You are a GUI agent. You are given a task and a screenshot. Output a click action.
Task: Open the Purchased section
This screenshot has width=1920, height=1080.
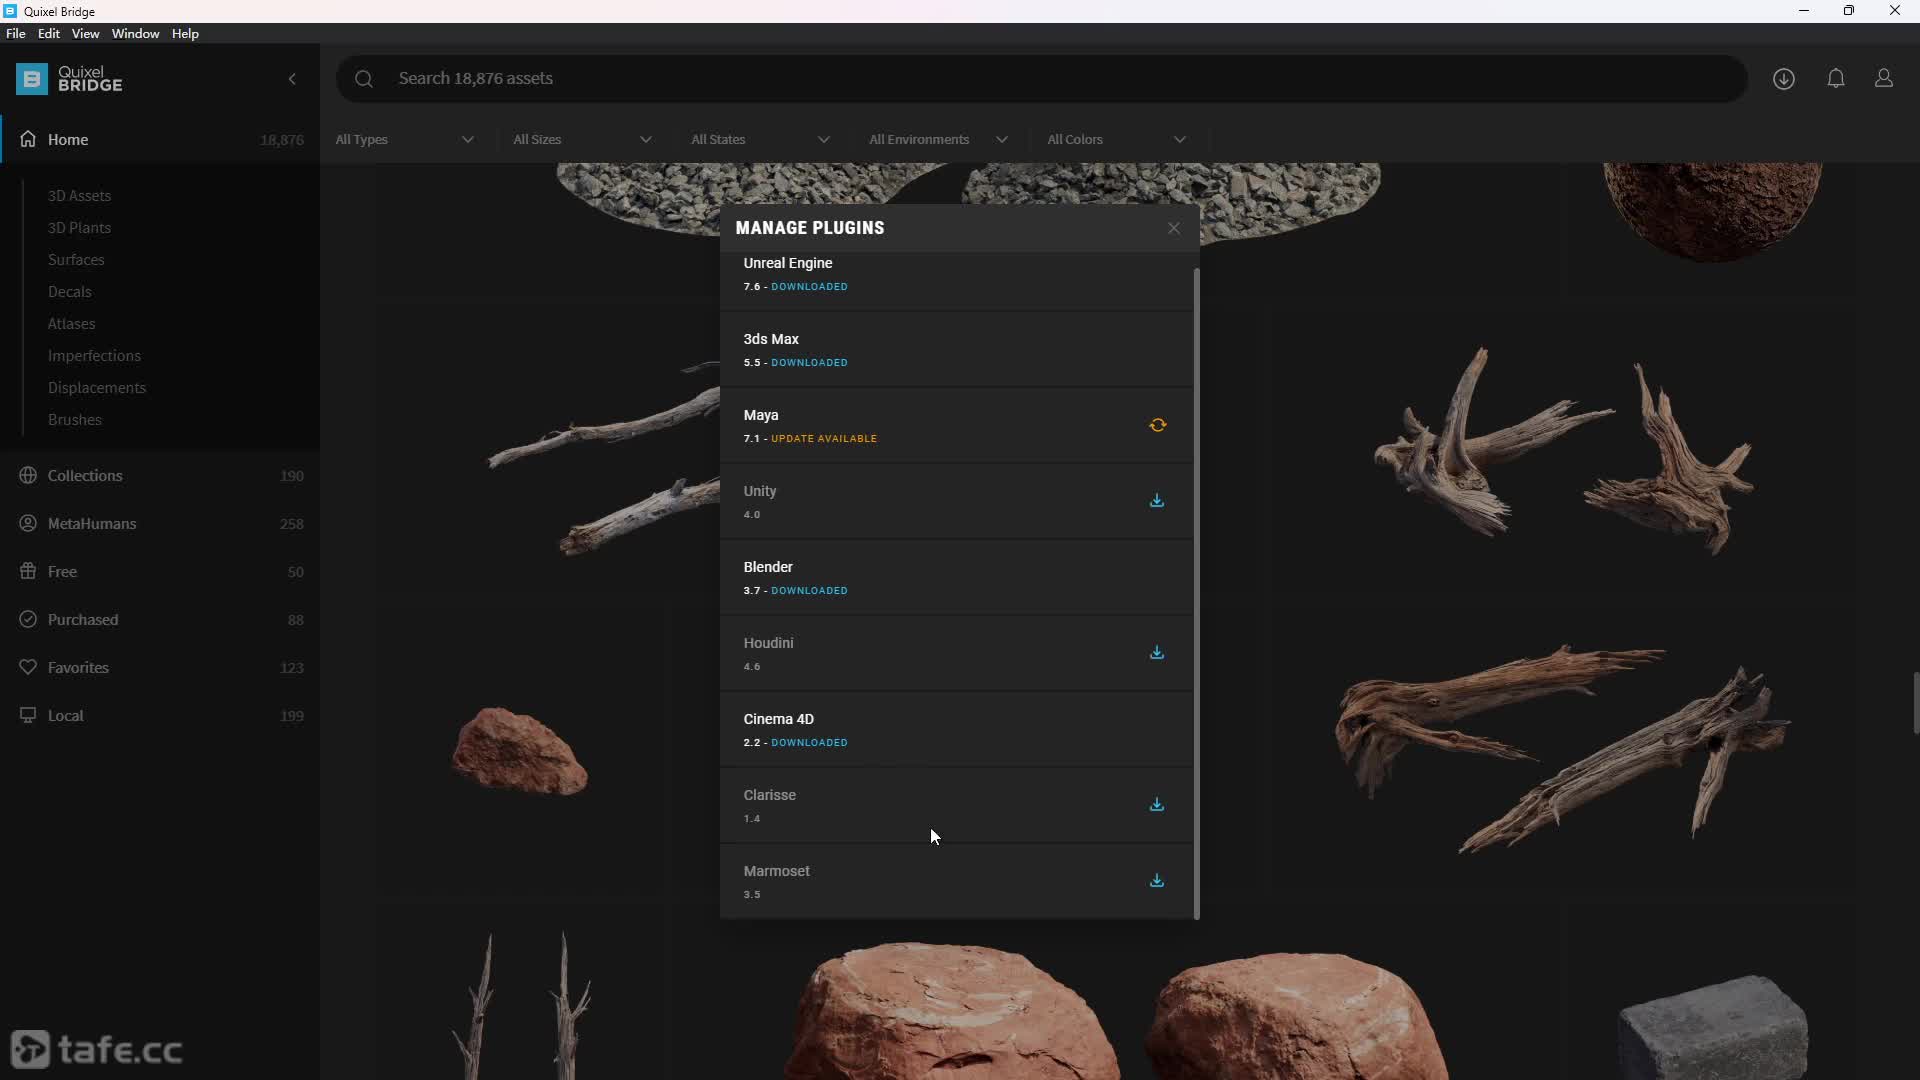click(x=160, y=619)
